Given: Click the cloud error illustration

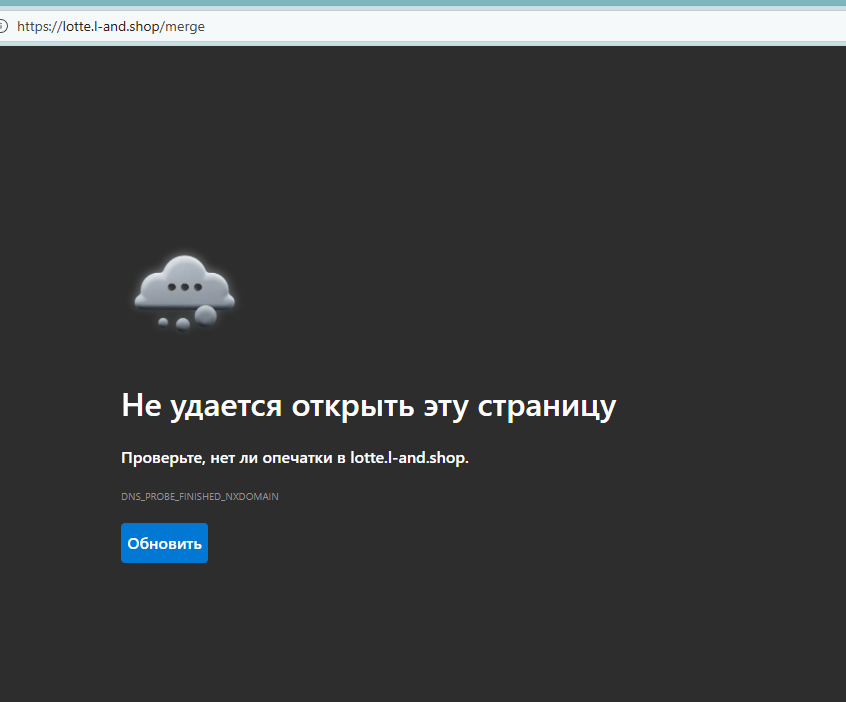Looking at the screenshot, I should pyautogui.click(x=185, y=293).
